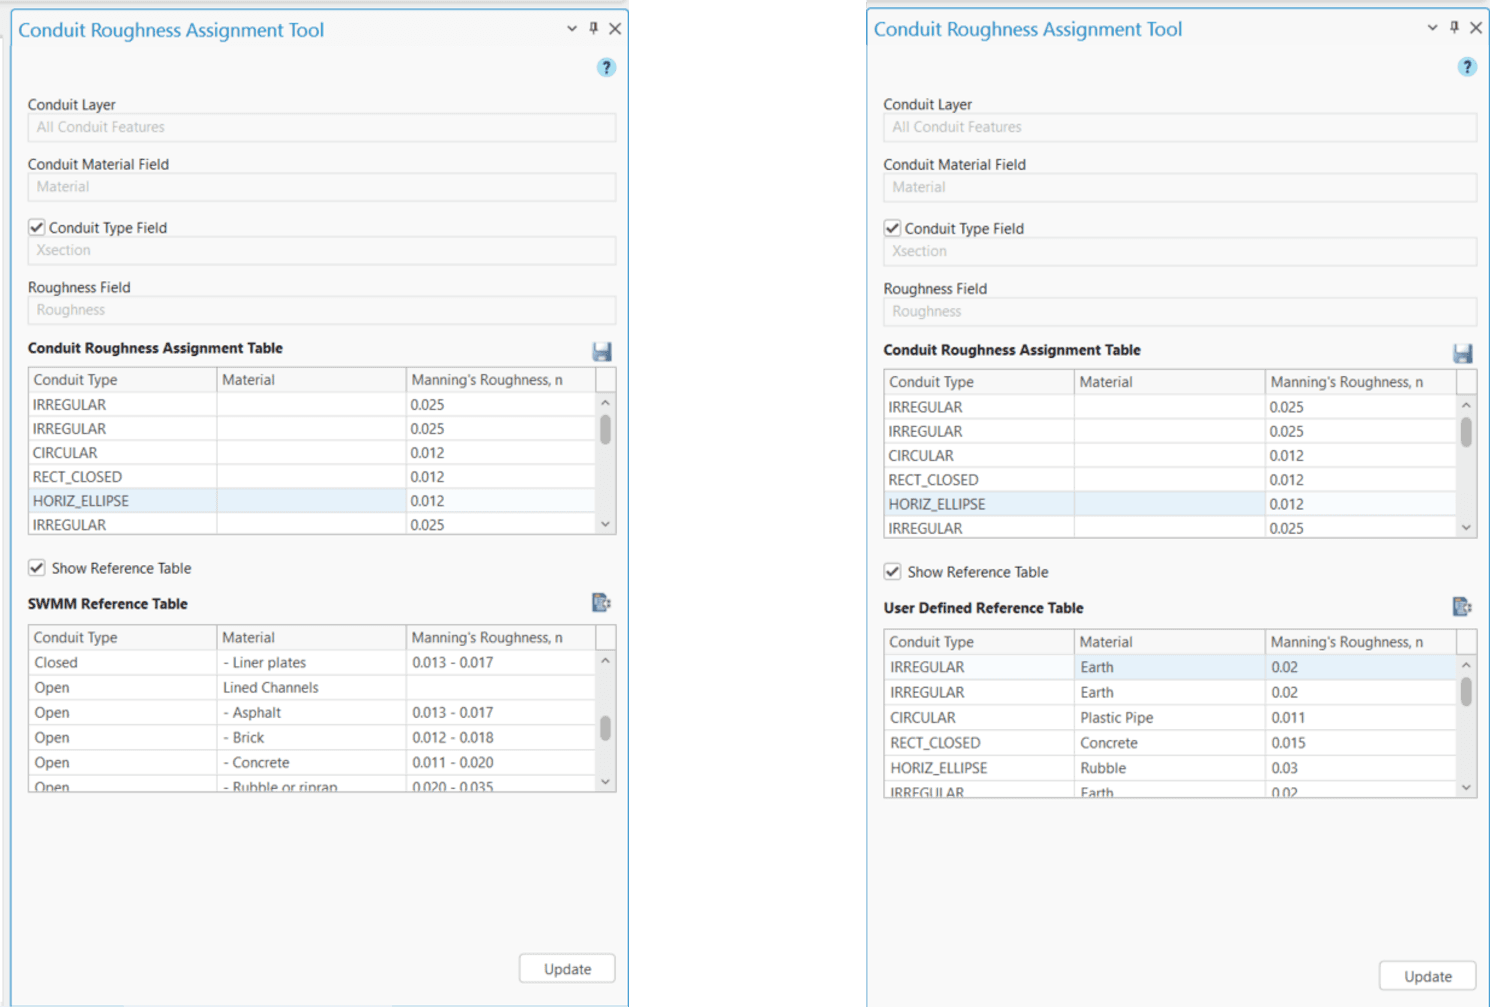Click the Help icon on the right panel
Viewport: 1490px width, 1007px height.
(1467, 66)
